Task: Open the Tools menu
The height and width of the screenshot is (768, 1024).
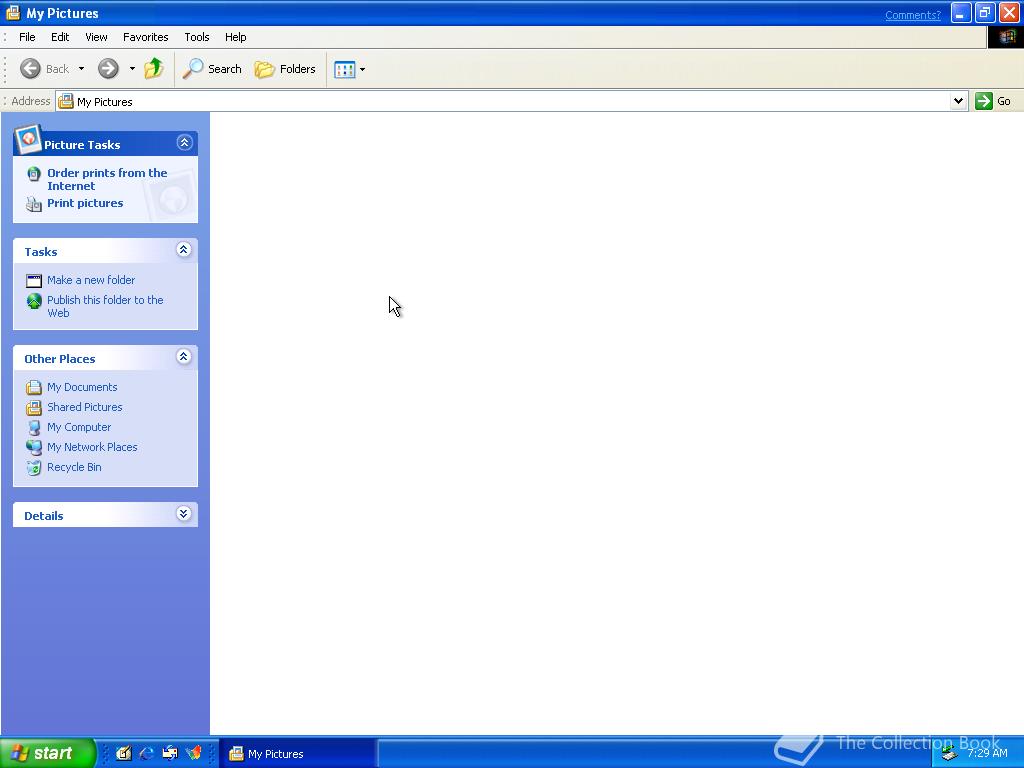Action: 197,37
